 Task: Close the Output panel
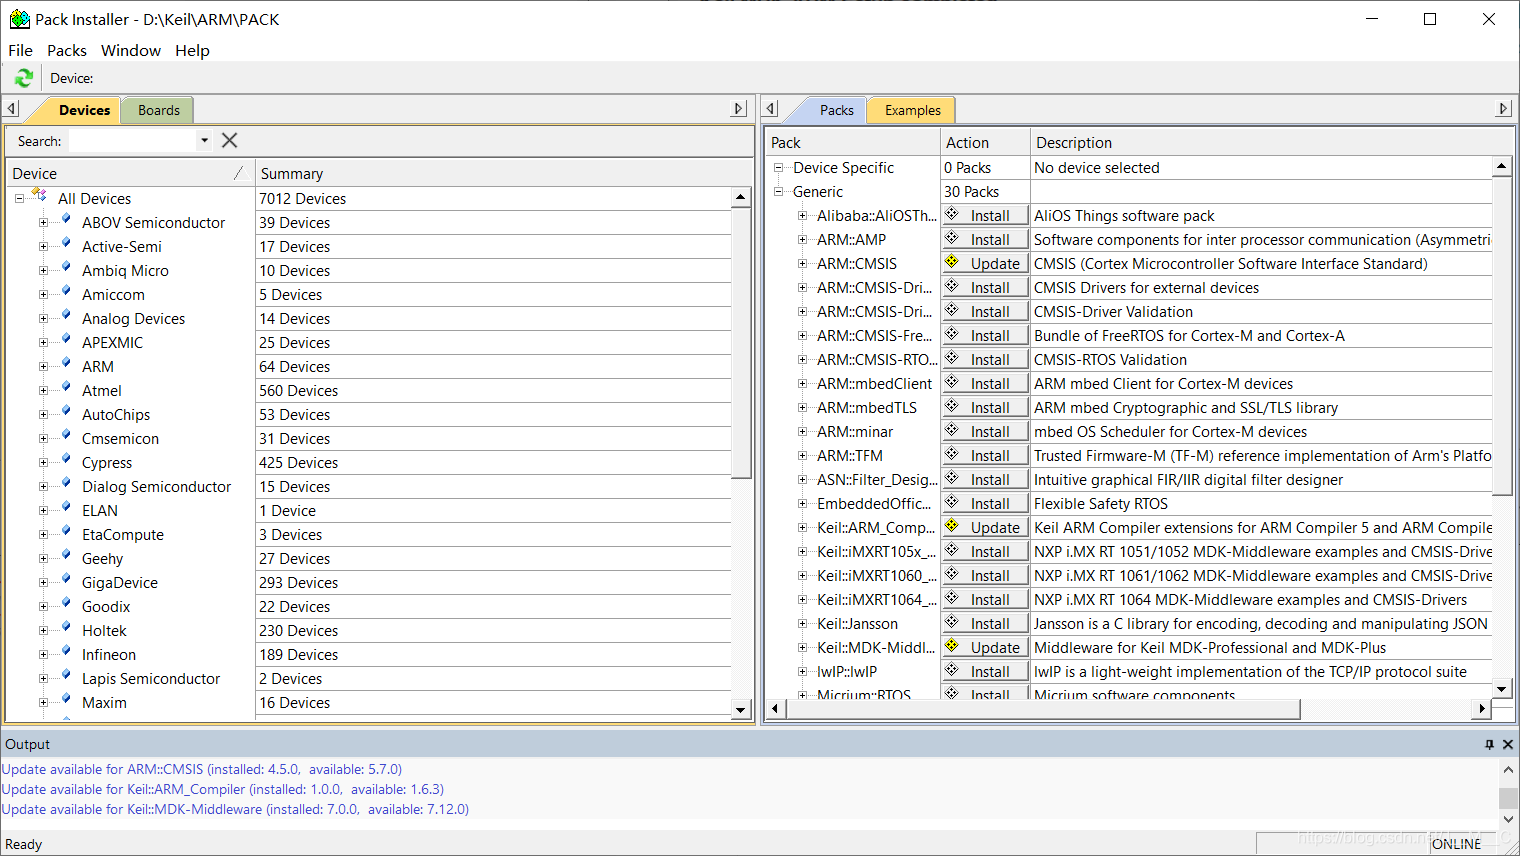1508,744
